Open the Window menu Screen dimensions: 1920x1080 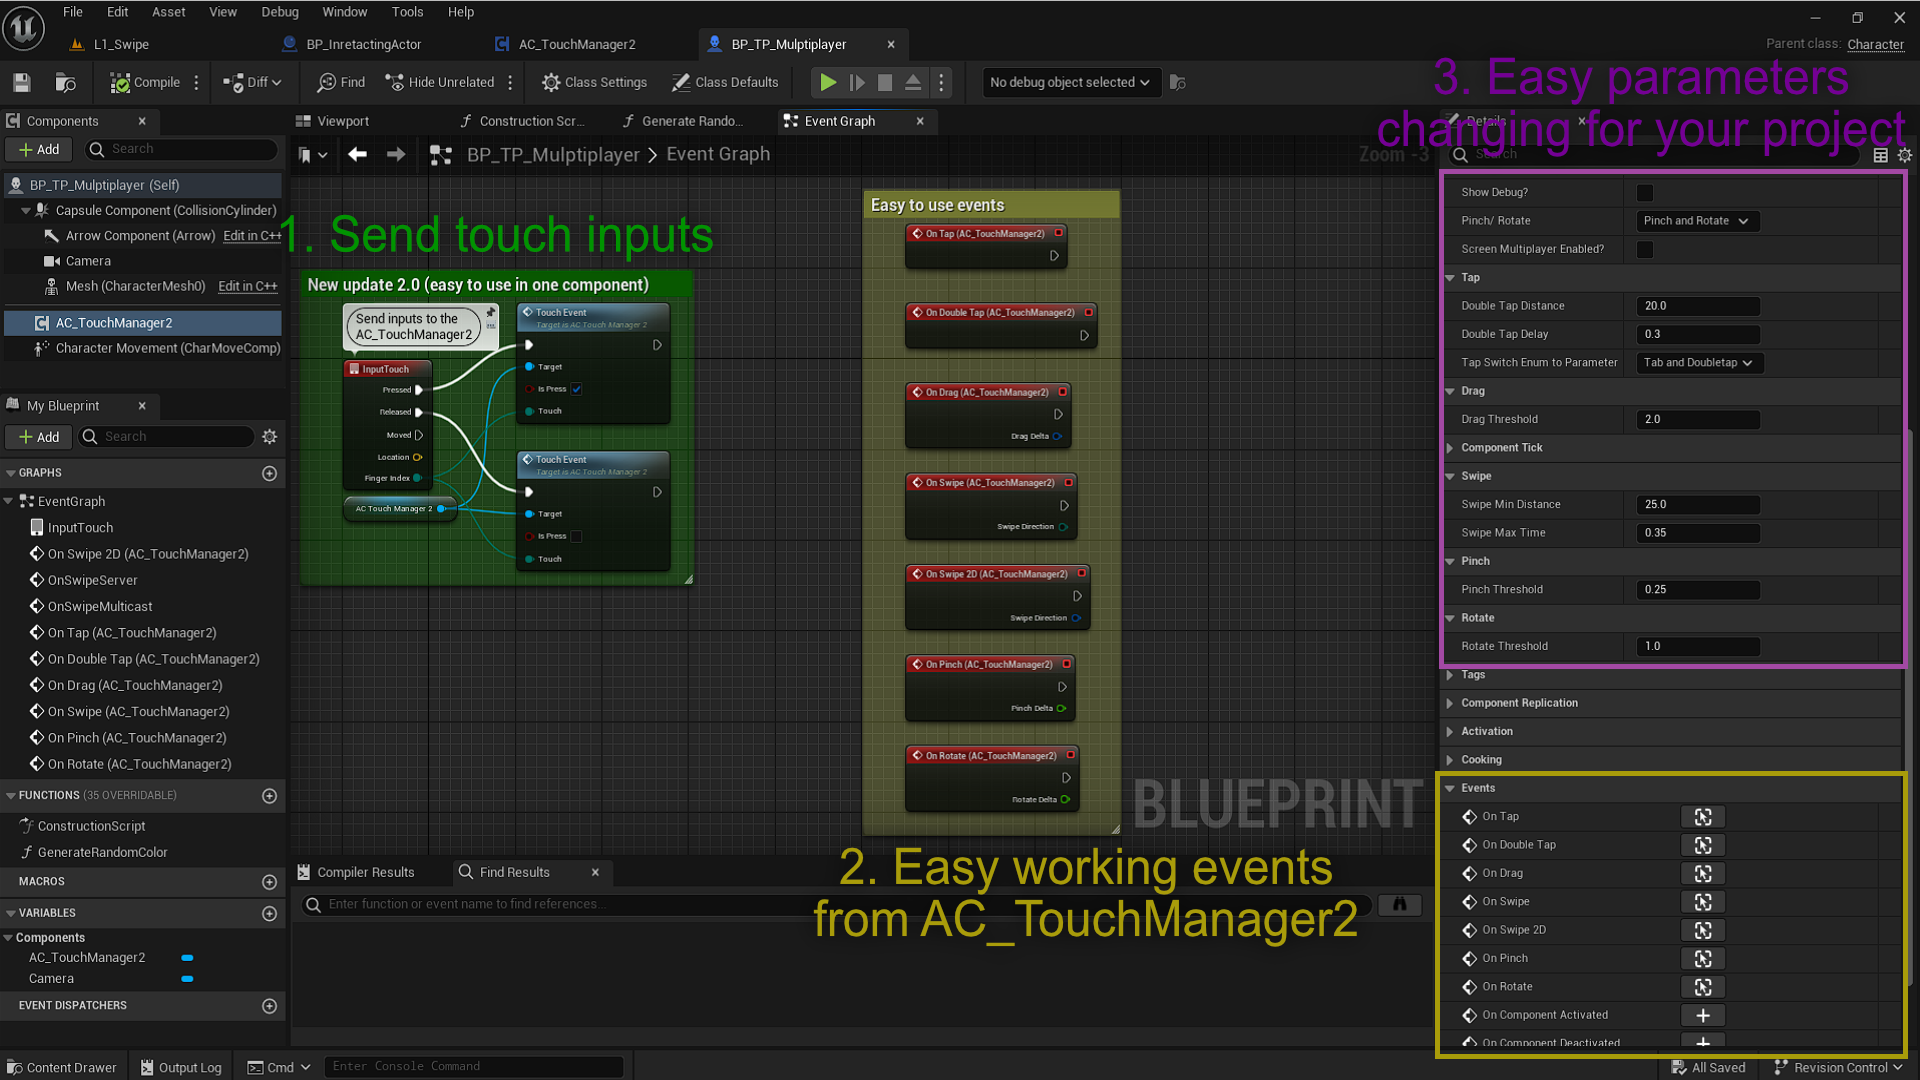345,11
